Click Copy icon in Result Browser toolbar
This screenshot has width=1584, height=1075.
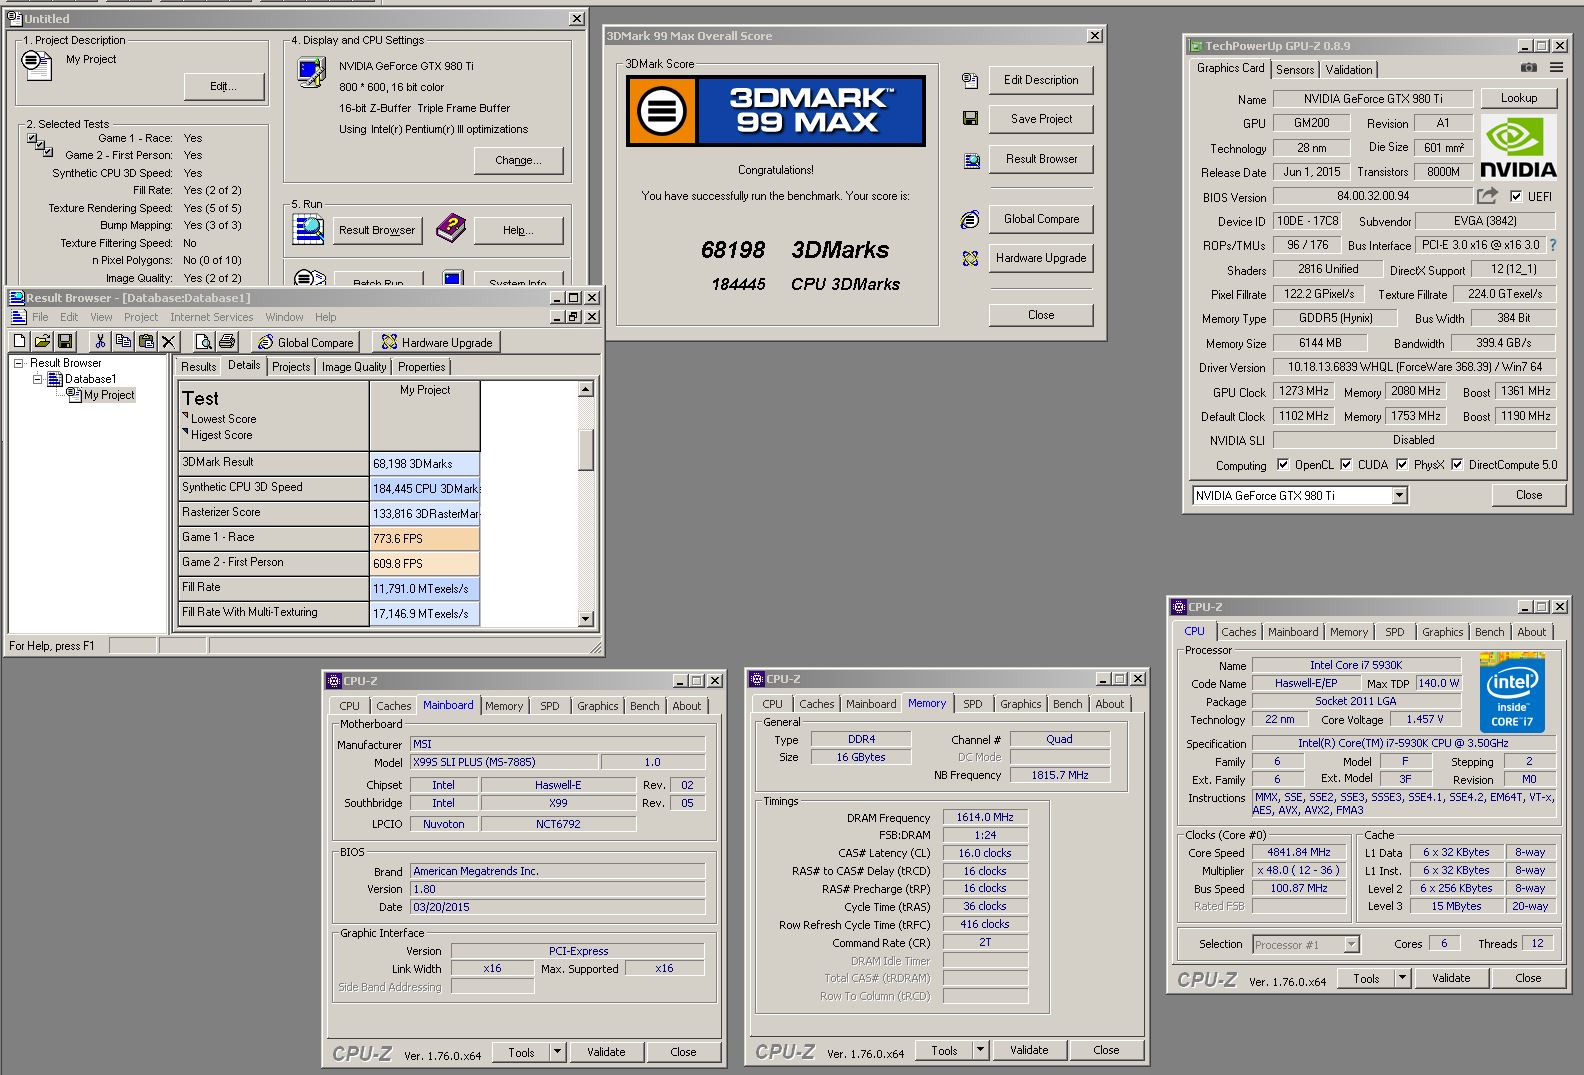[123, 342]
